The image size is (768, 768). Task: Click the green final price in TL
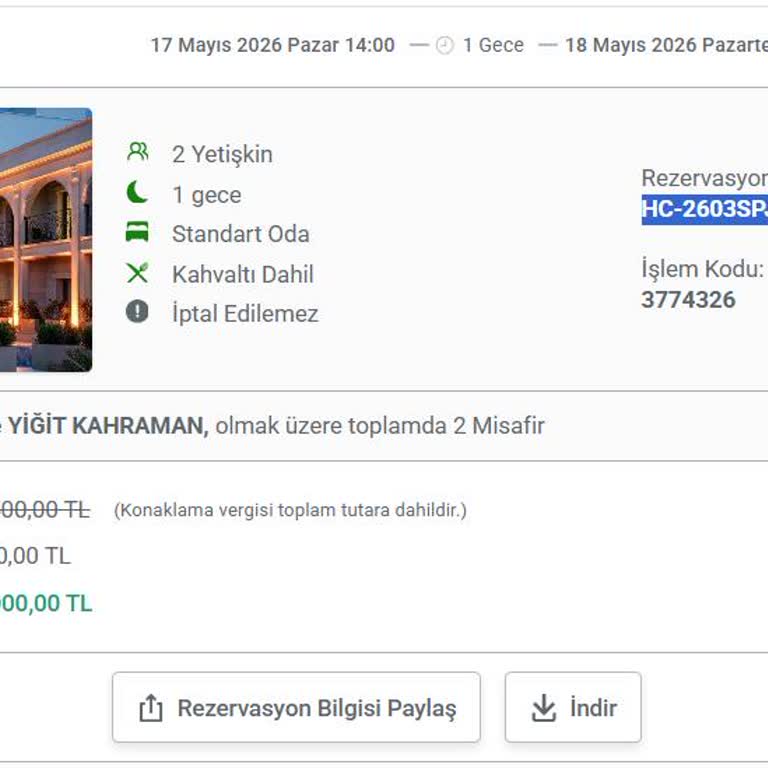(46, 603)
